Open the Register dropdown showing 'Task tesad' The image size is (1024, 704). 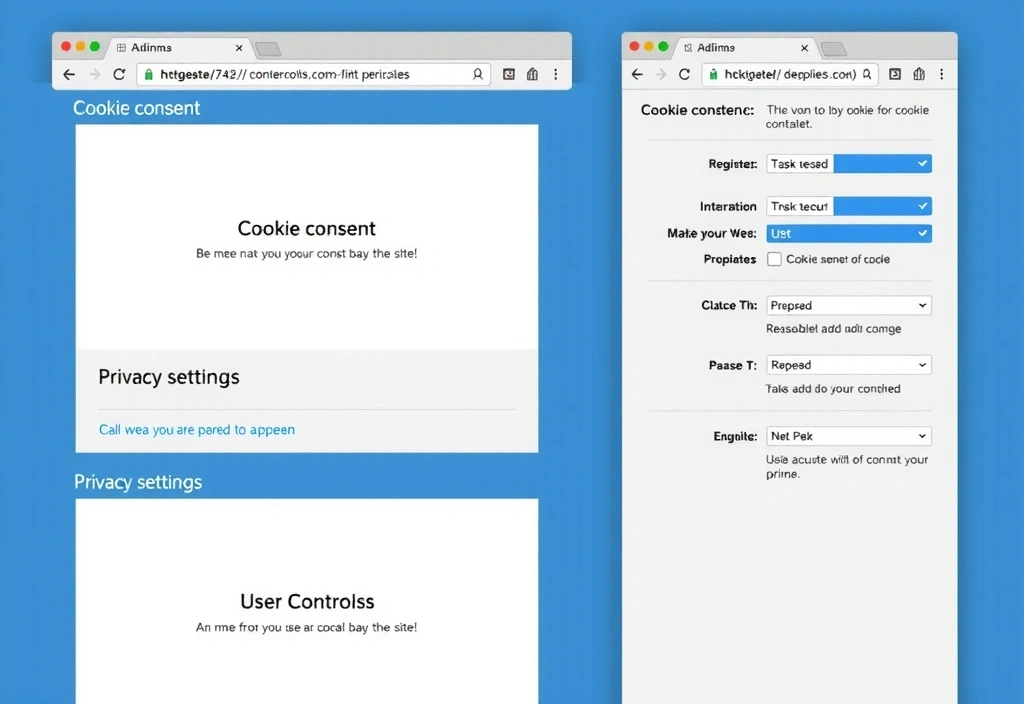(848, 163)
